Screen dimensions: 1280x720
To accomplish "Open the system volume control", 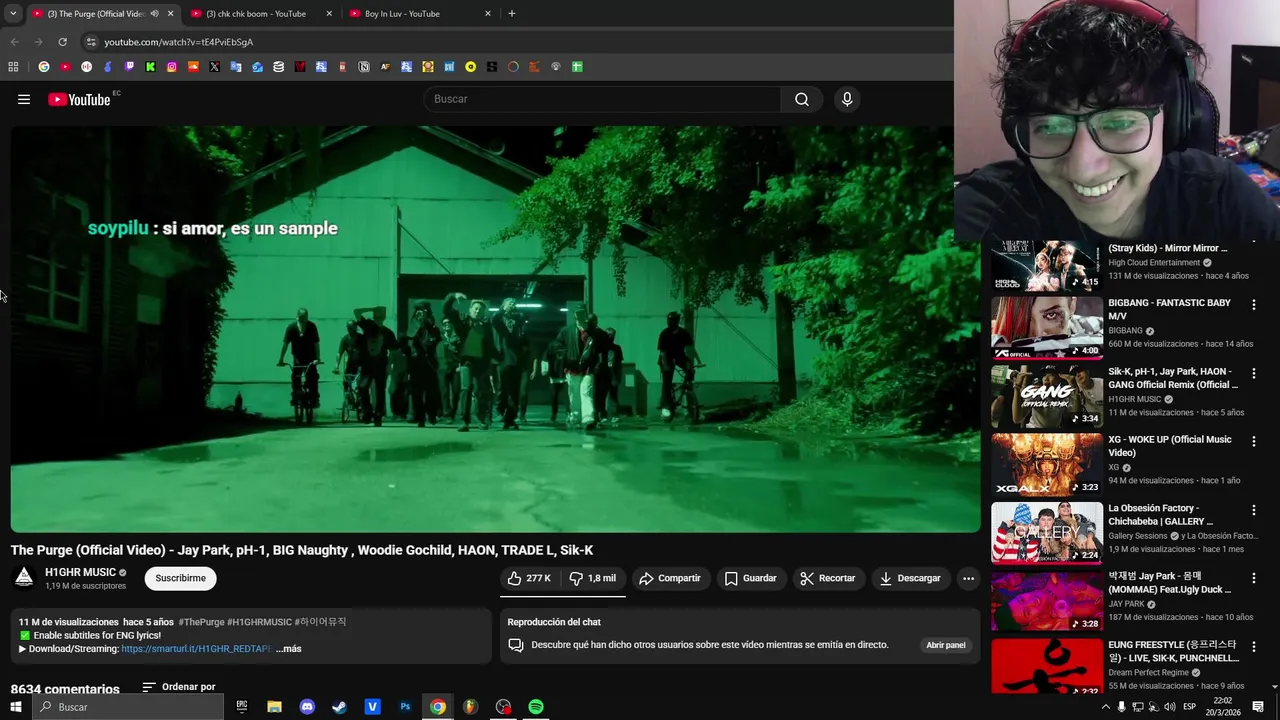I will coord(1169,707).
